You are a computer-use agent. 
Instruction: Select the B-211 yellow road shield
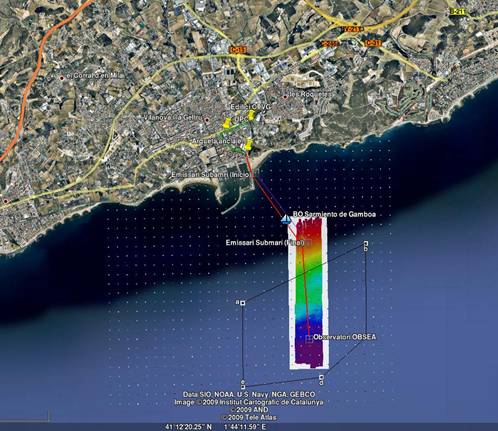457,11
